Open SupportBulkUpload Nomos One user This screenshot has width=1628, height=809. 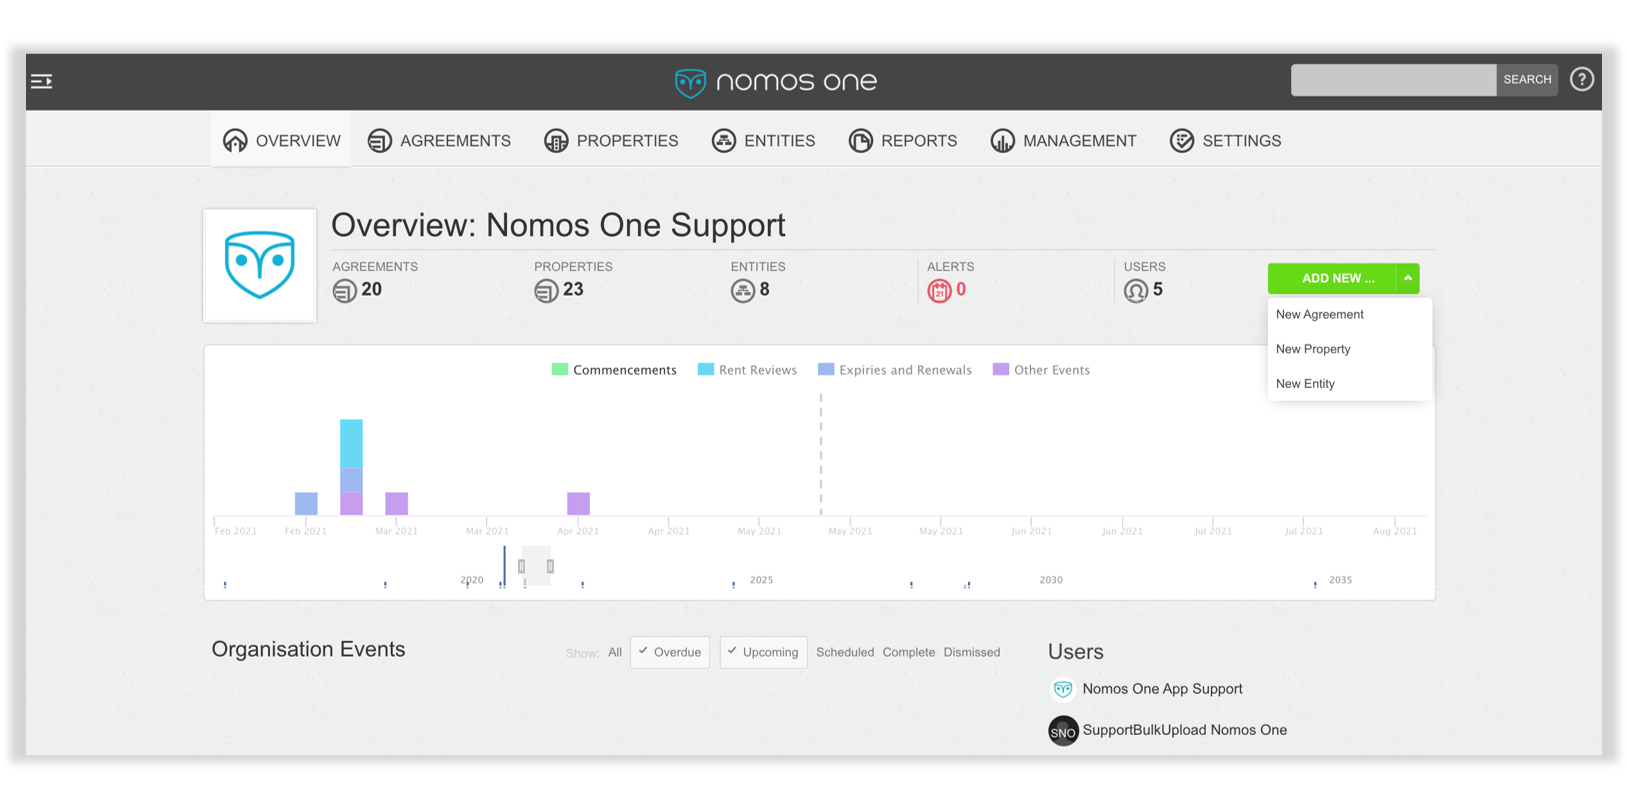(1185, 731)
